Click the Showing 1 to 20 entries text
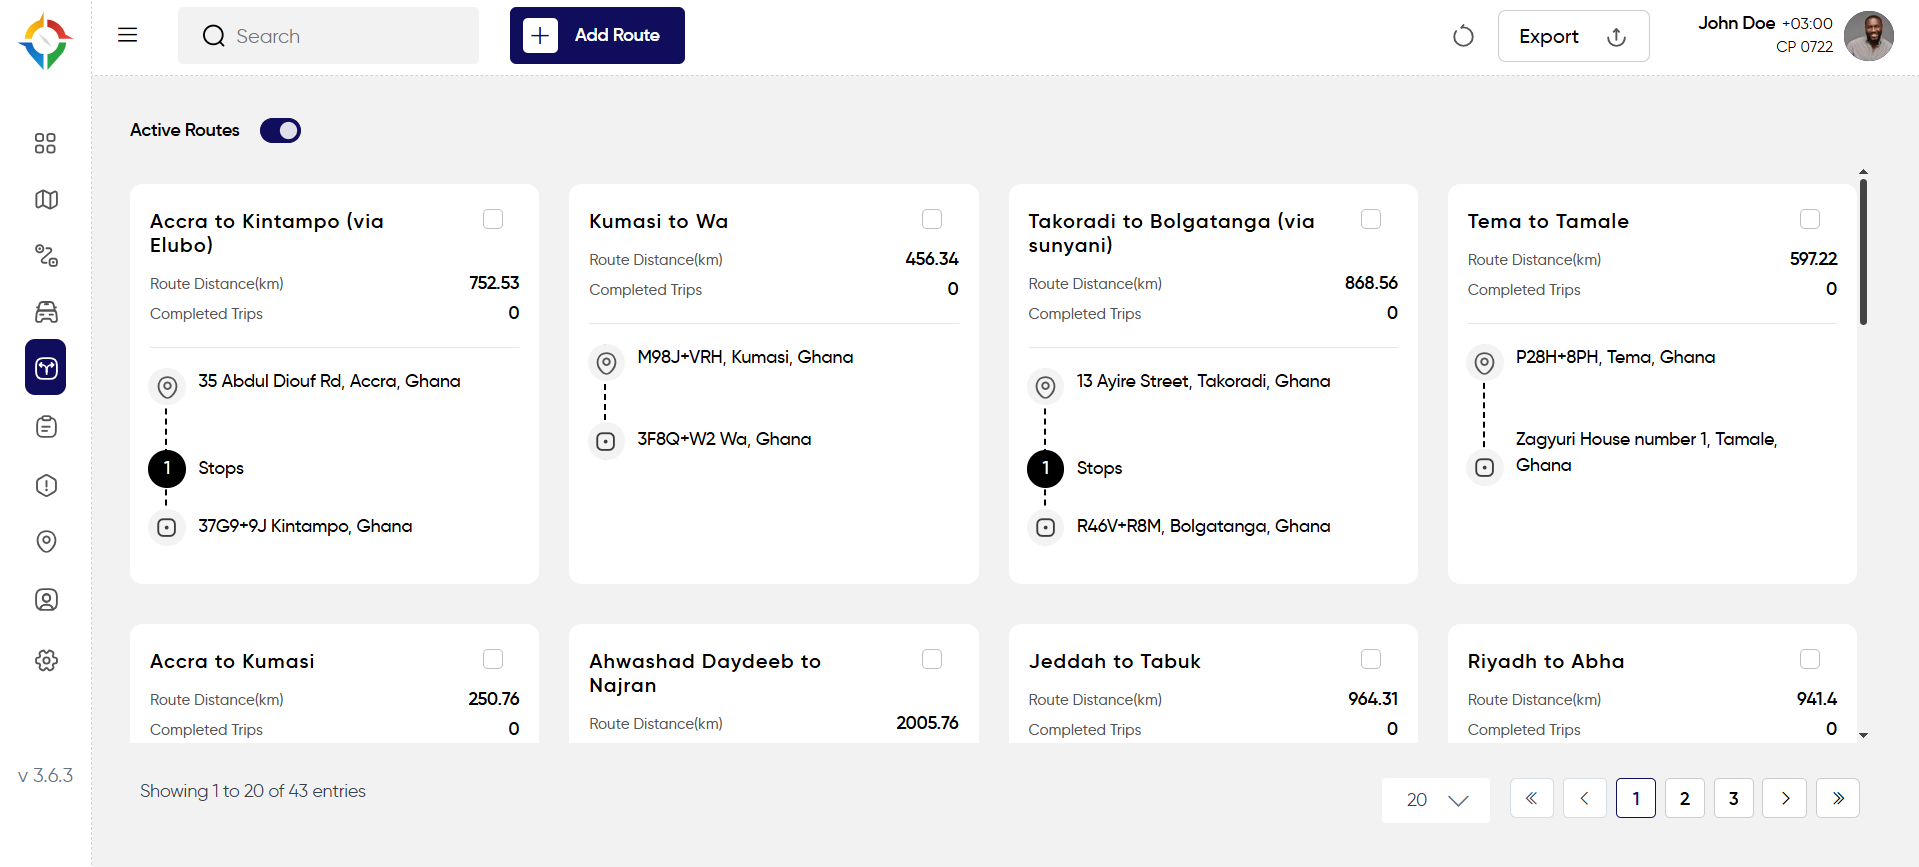This screenshot has width=1919, height=867. tap(253, 791)
